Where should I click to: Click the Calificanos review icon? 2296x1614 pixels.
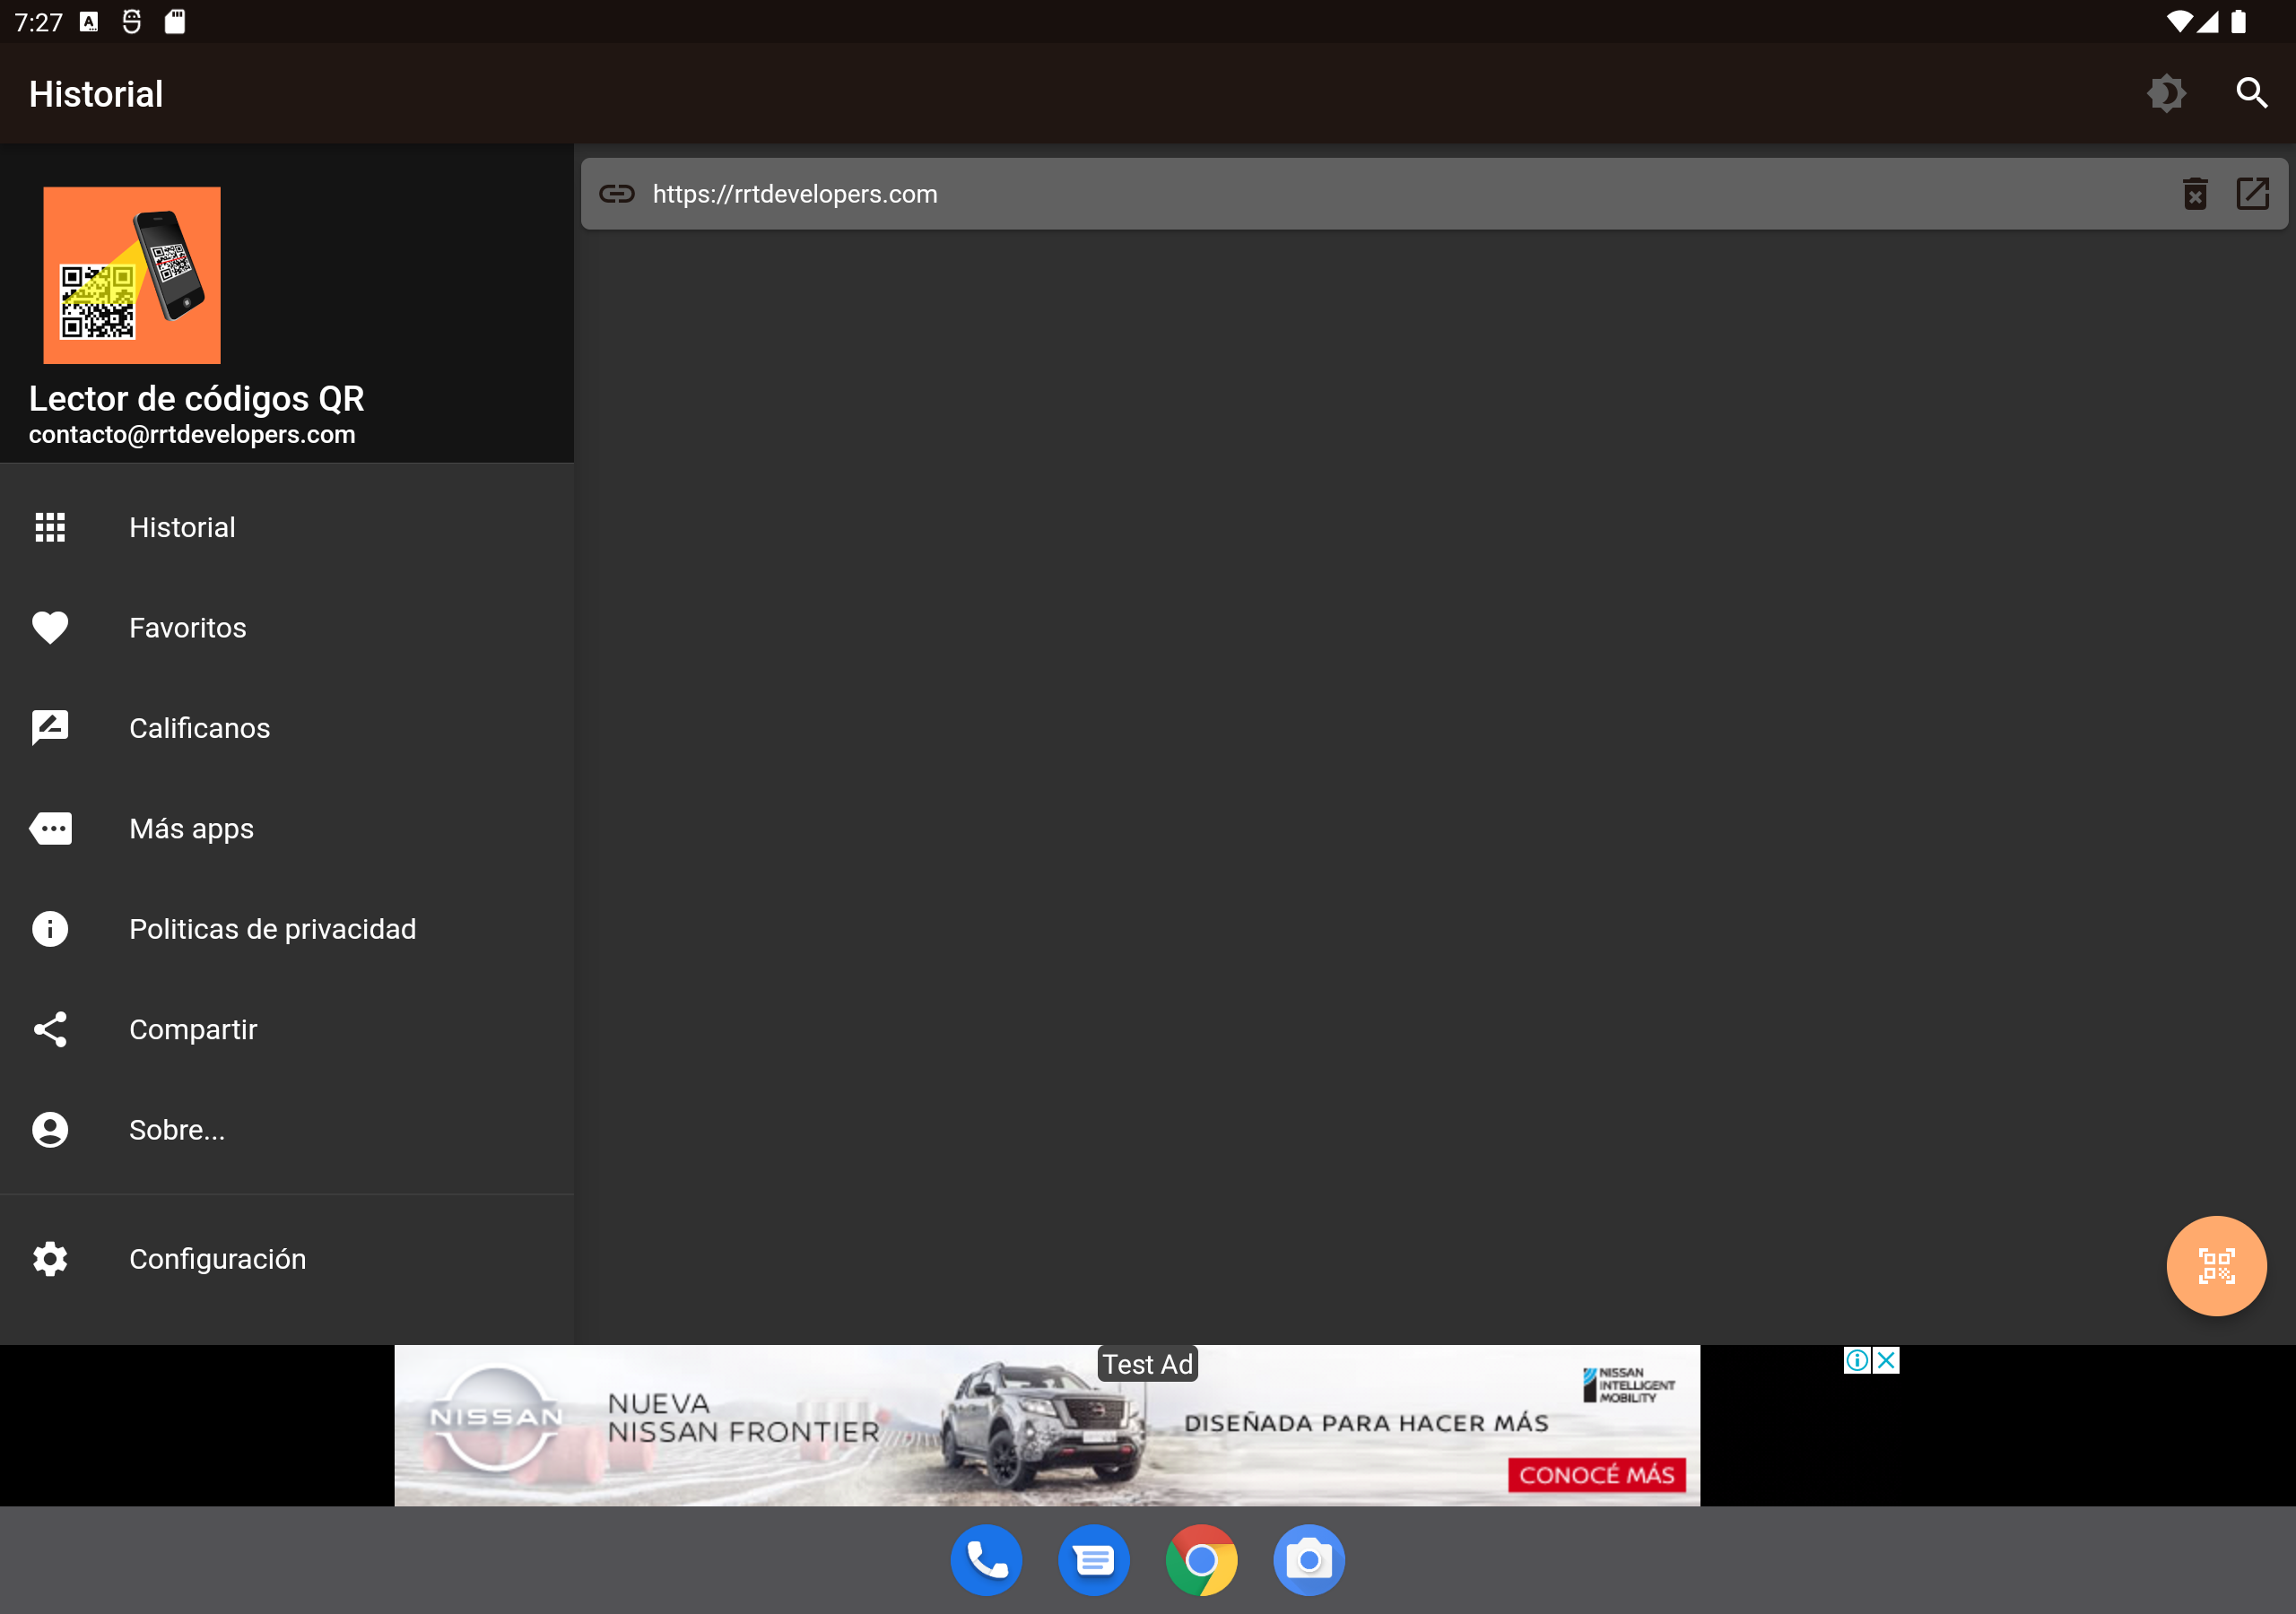[x=50, y=728]
